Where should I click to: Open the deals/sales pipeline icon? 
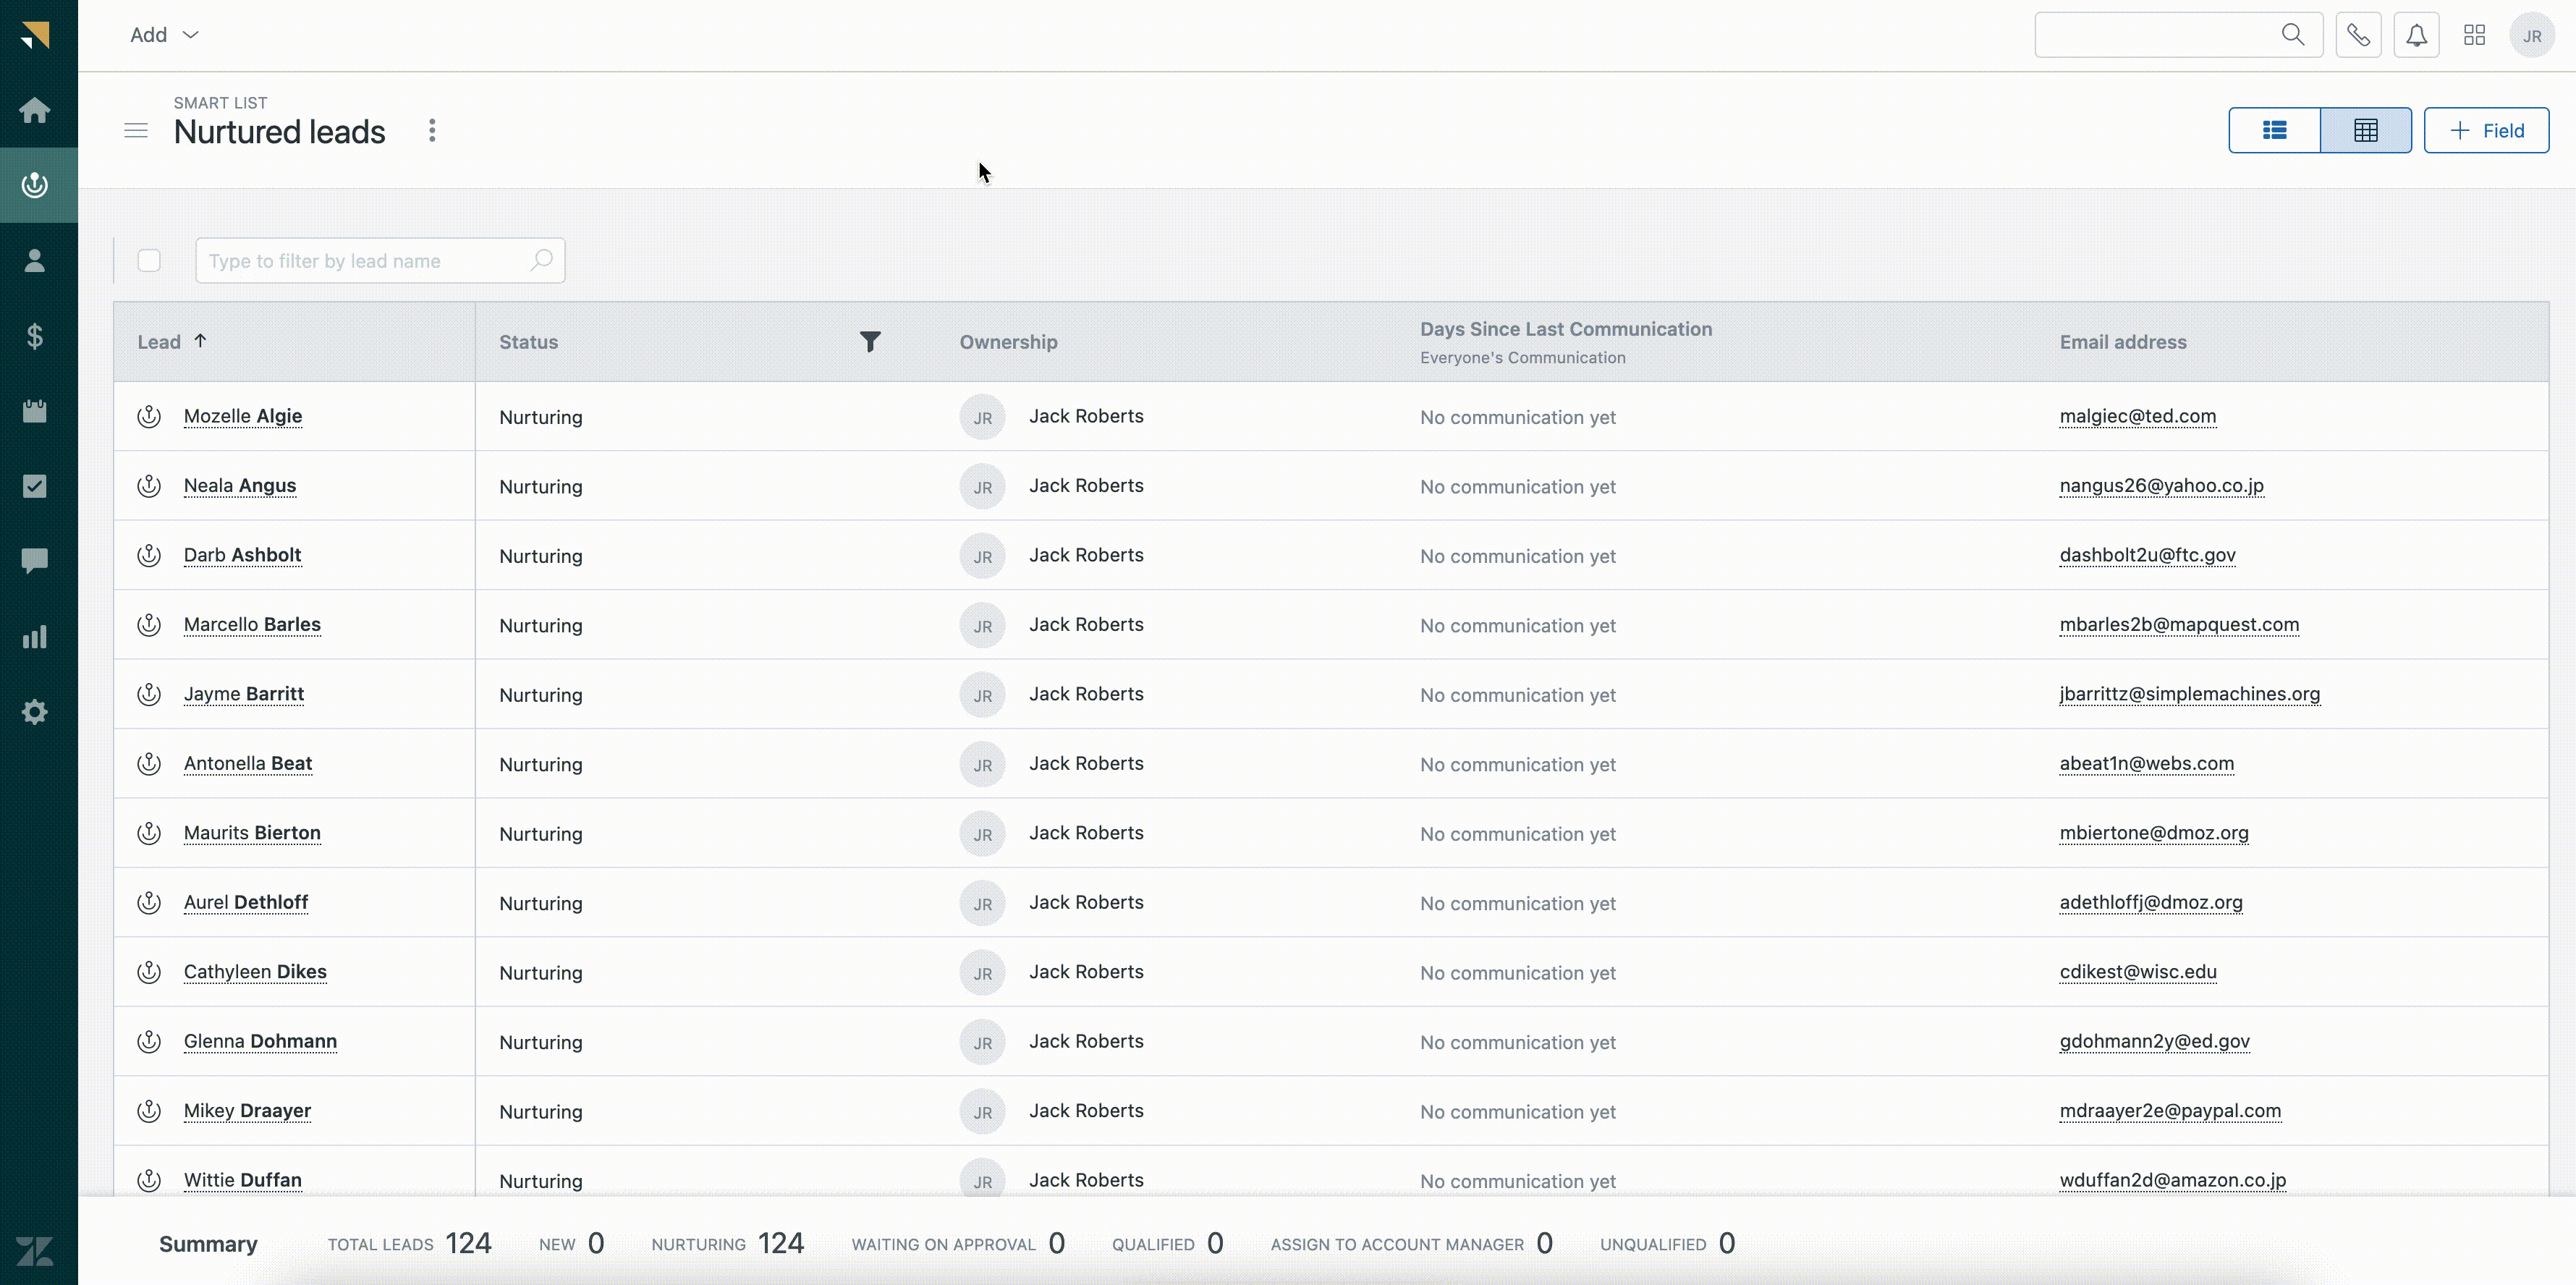36,335
